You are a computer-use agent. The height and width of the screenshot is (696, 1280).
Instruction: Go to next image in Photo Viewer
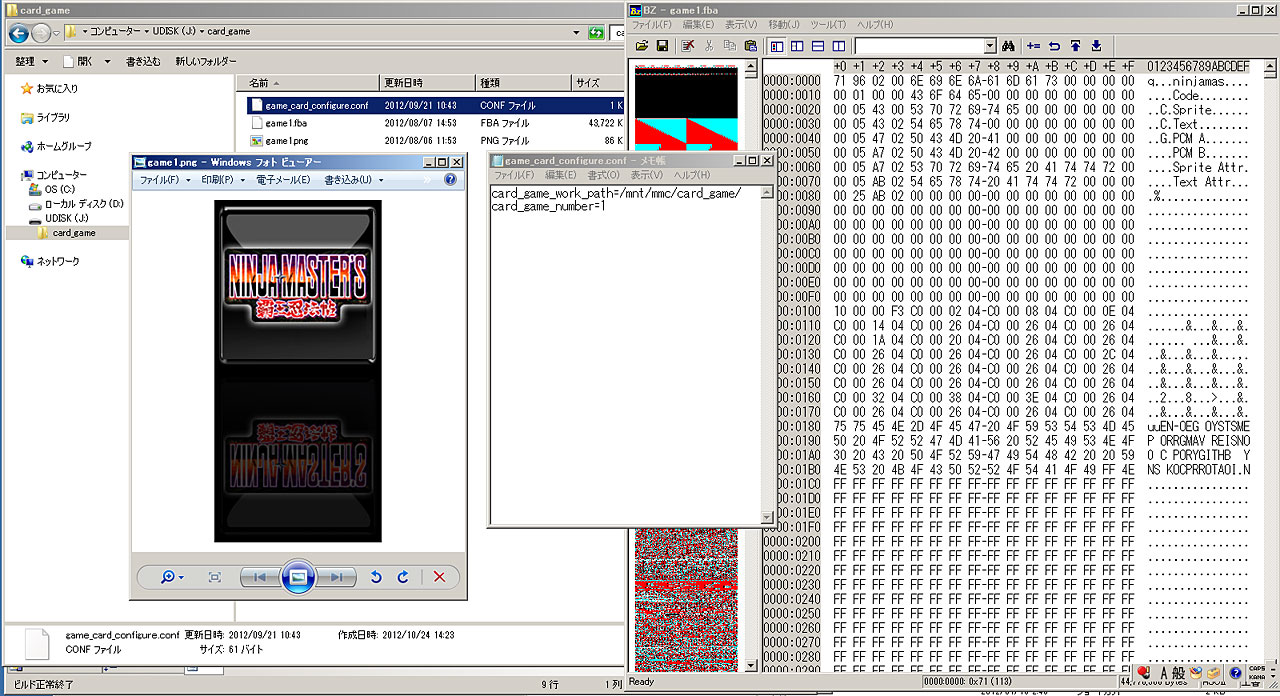tap(338, 577)
